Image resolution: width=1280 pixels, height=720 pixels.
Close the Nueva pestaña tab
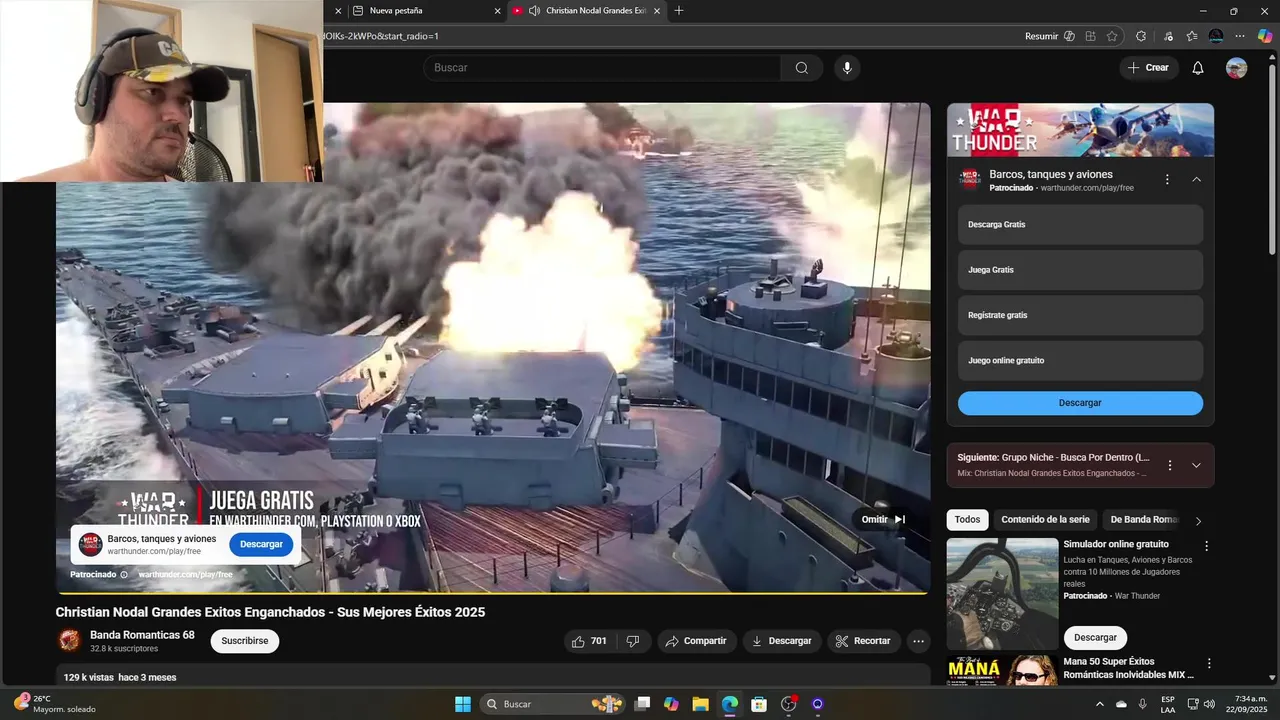497,11
